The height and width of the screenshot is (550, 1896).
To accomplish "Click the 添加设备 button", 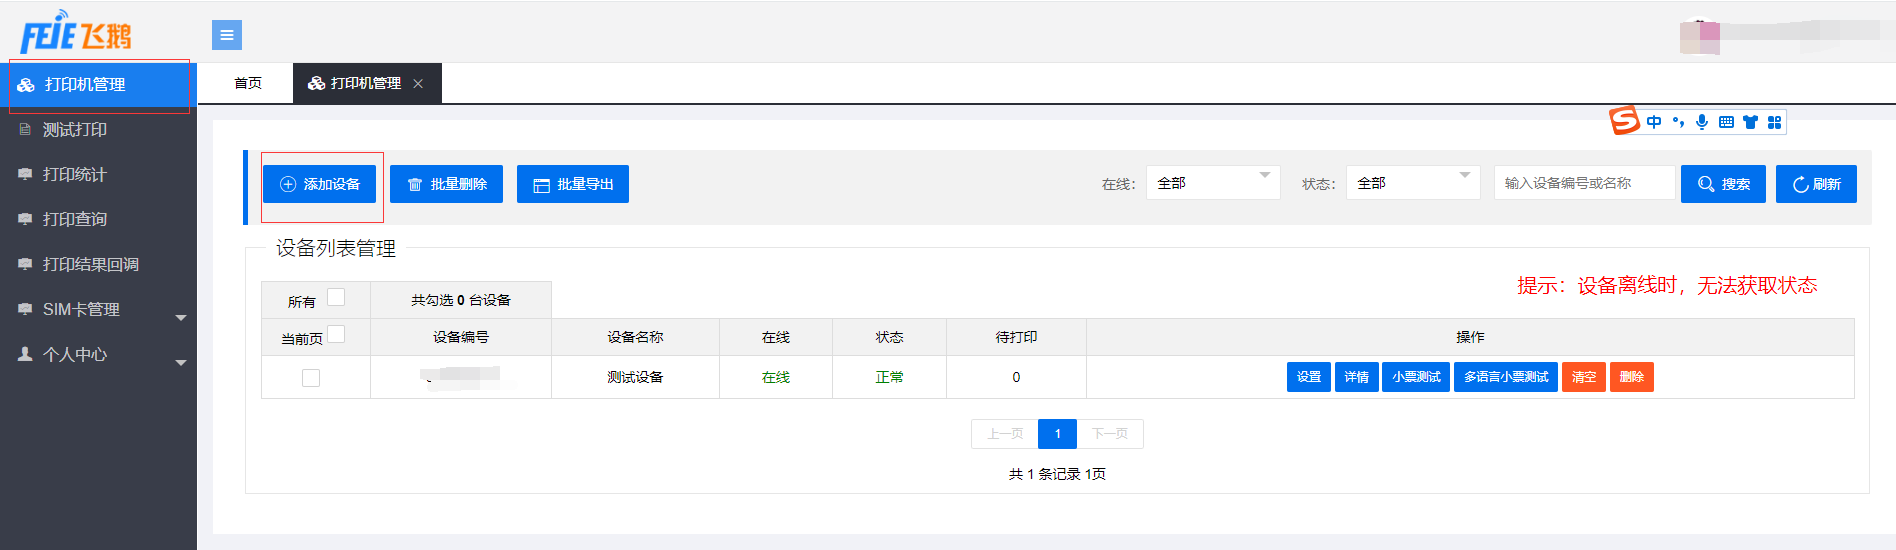I will point(320,184).
